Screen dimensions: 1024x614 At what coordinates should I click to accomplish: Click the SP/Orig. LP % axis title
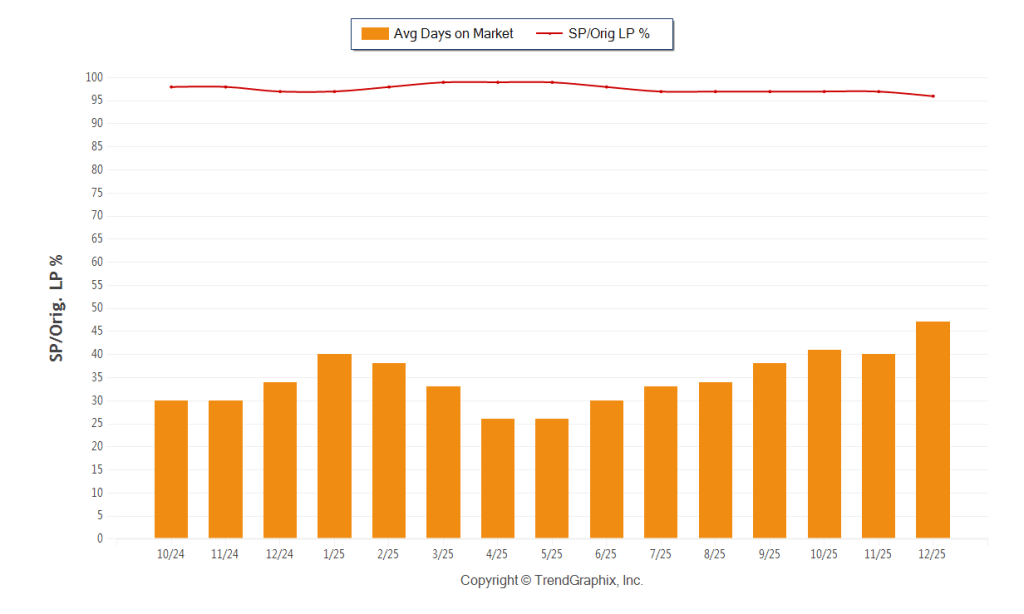point(56,308)
